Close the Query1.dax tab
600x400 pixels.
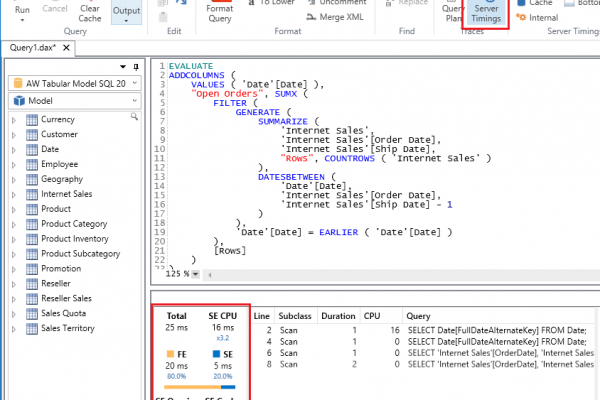(66, 48)
